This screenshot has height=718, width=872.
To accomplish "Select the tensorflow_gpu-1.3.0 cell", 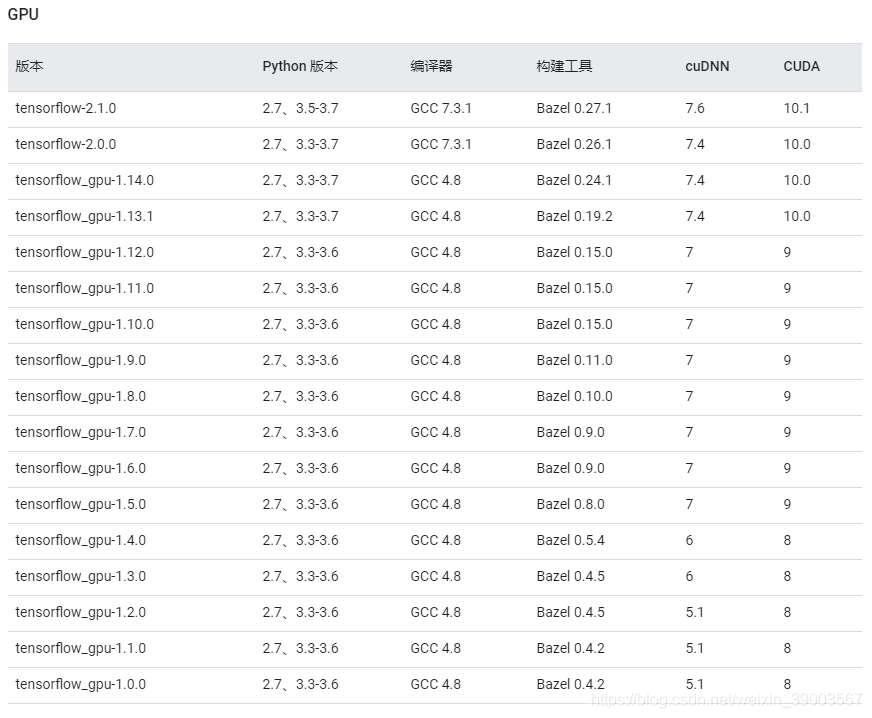I will [x=81, y=576].
